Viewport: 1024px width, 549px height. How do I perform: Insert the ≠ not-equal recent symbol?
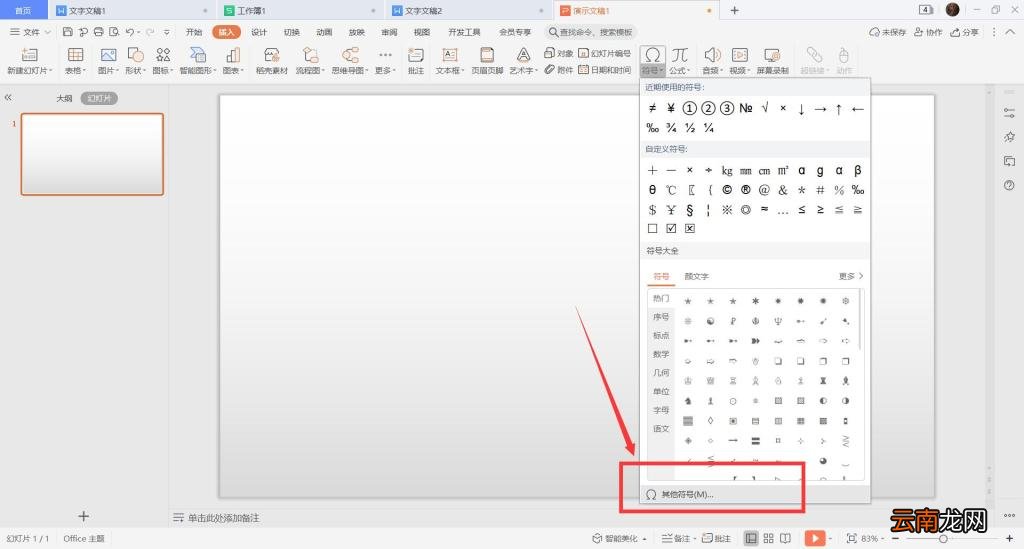pyautogui.click(x=652, y=108)
